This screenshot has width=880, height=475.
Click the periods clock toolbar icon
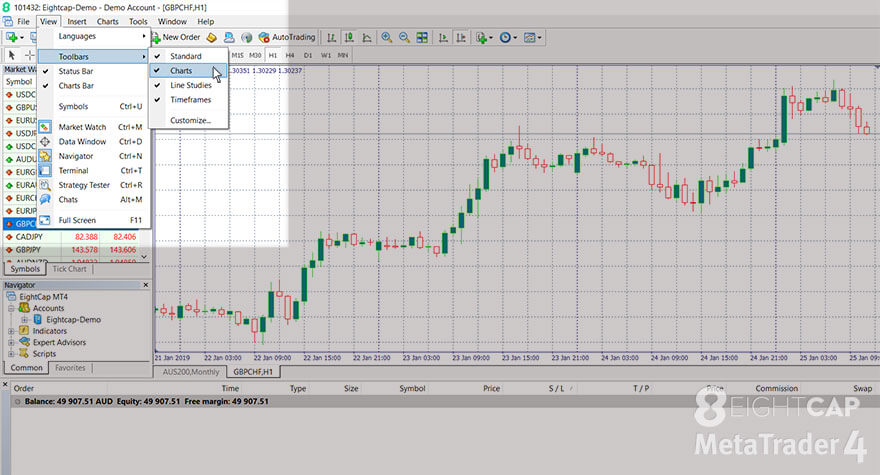coord(505,37)
